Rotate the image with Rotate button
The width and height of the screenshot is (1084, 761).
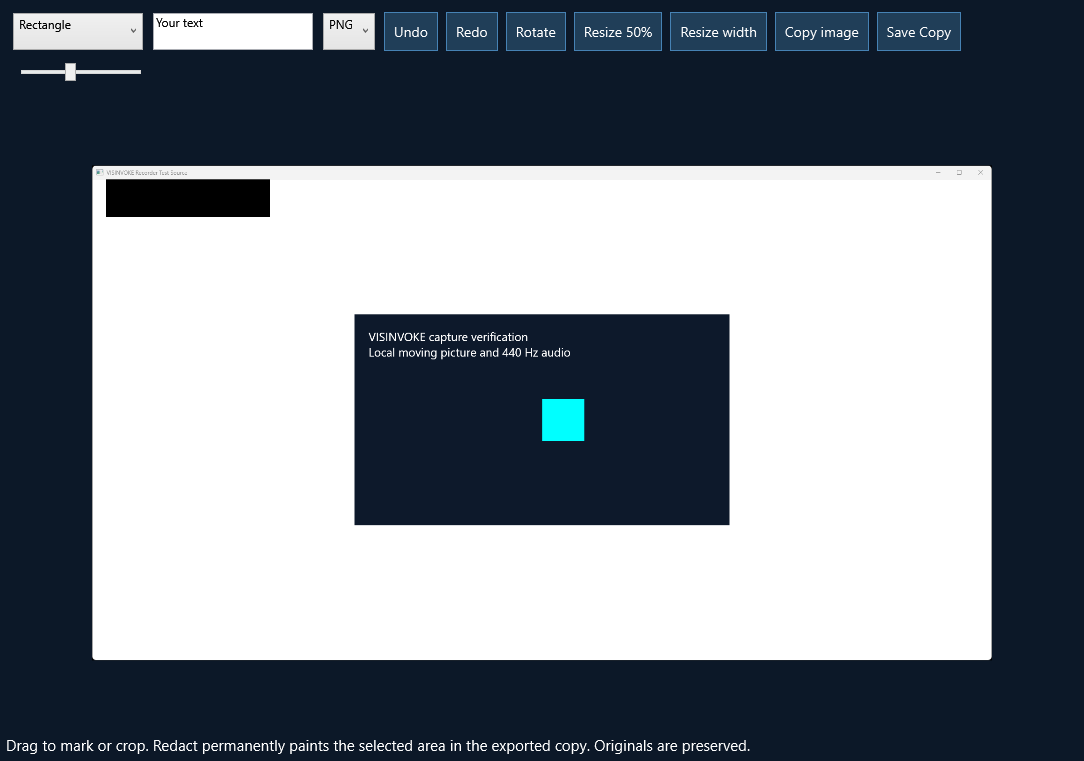pyautogui.click(x=536, y=32)
